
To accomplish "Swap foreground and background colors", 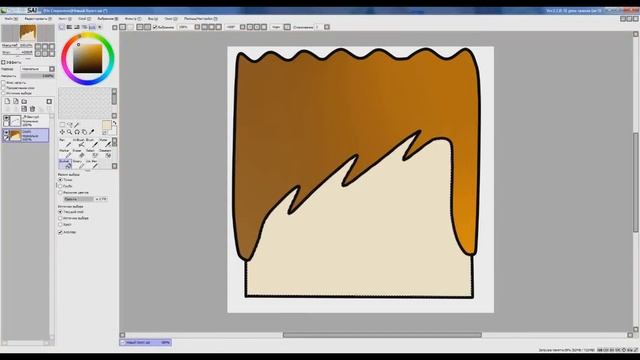I will [114, 123].
